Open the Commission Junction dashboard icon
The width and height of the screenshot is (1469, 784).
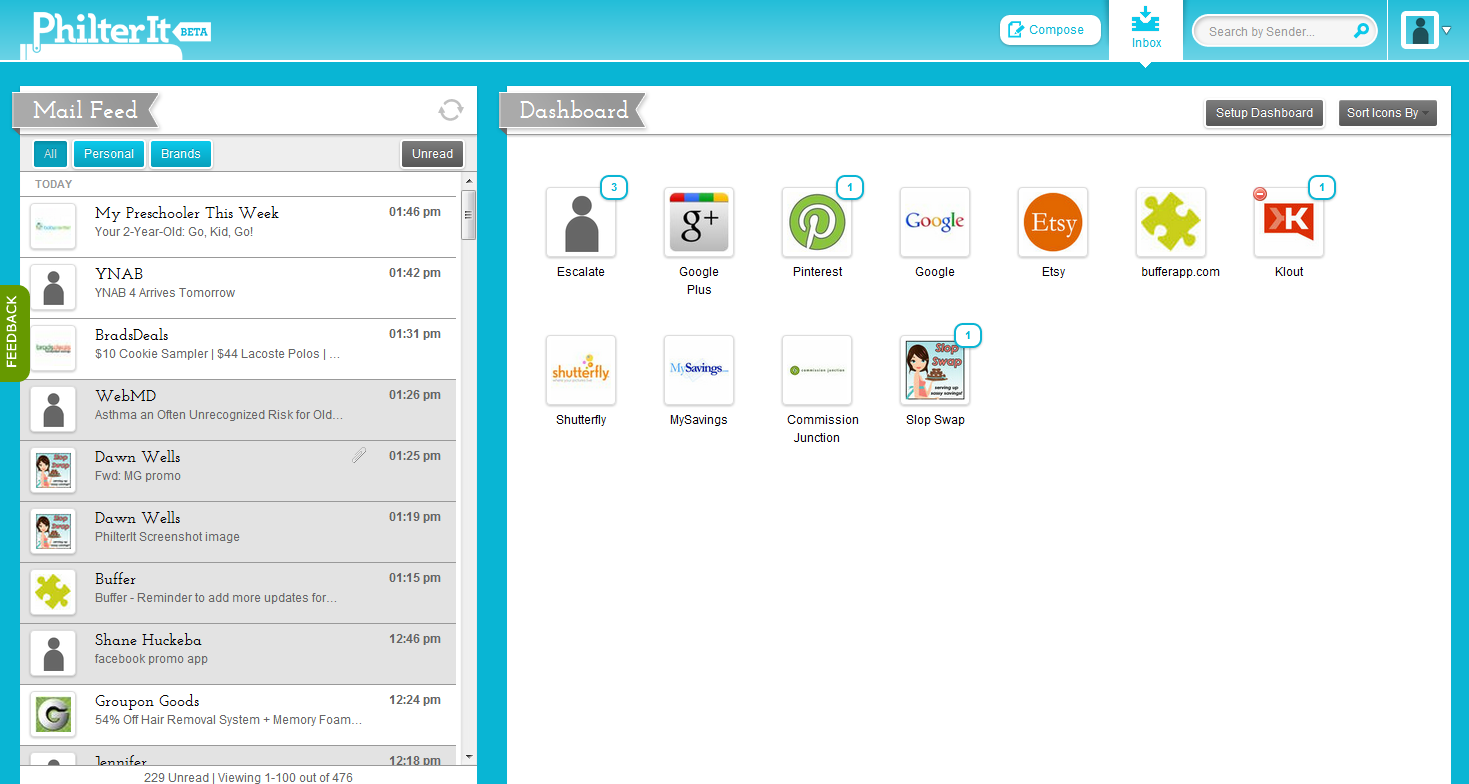(x=817, y=370)
